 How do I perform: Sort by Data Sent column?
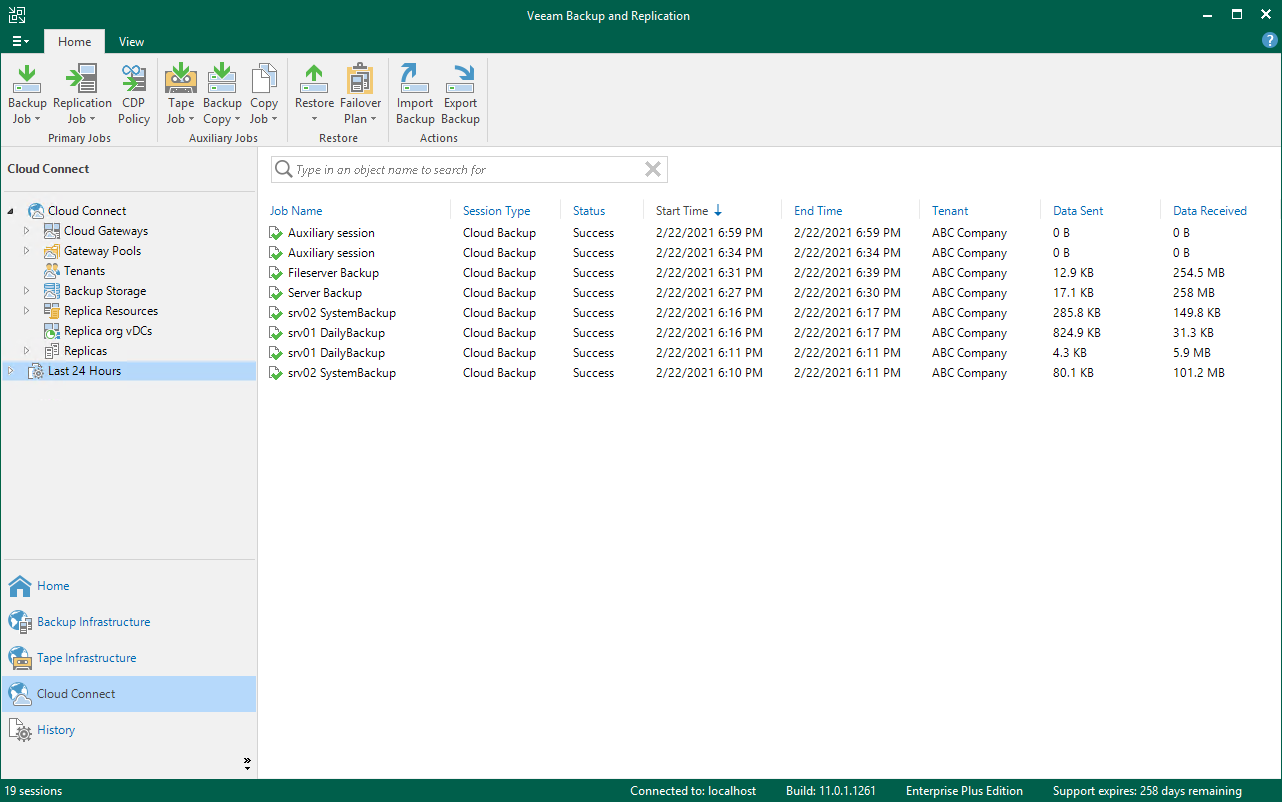click(1078, 211)
